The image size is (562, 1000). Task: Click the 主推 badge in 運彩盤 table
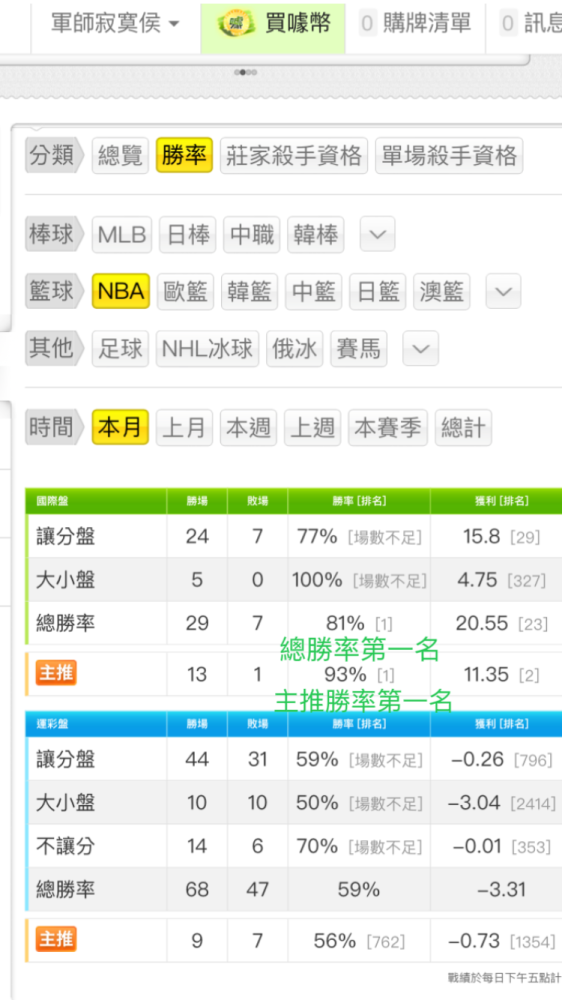pos(56,939)
